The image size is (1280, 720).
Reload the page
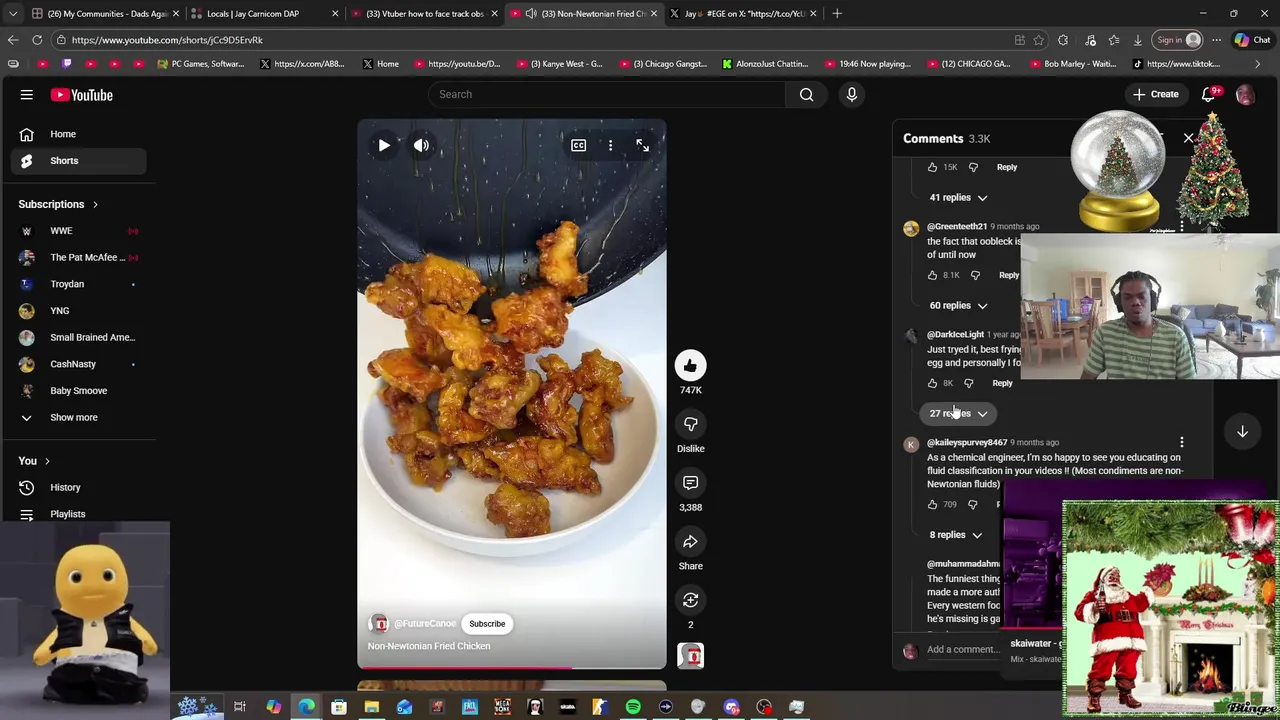point(37,40)
